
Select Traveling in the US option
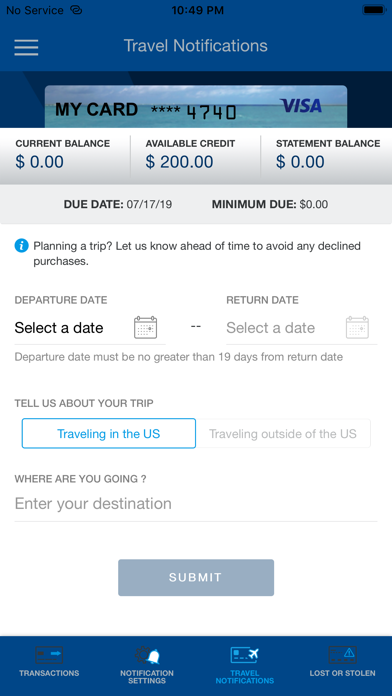point(109,434)
